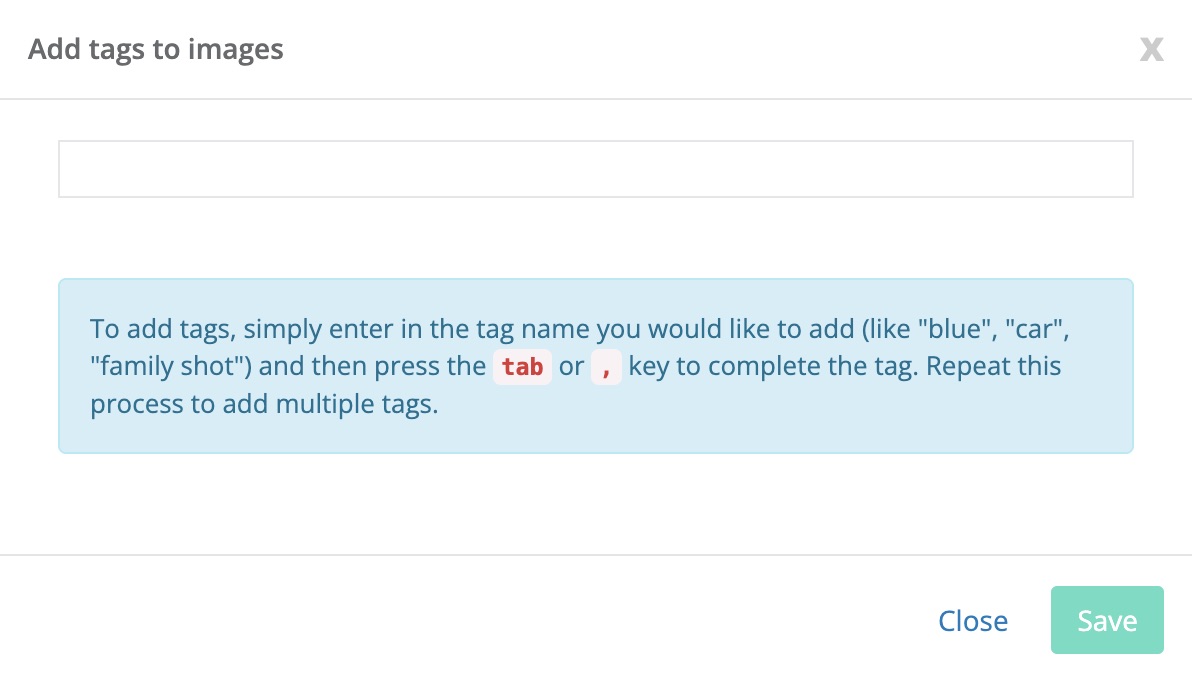Focus the empty tag name input field
The image size is (1192, 680).
click(596, 169)
